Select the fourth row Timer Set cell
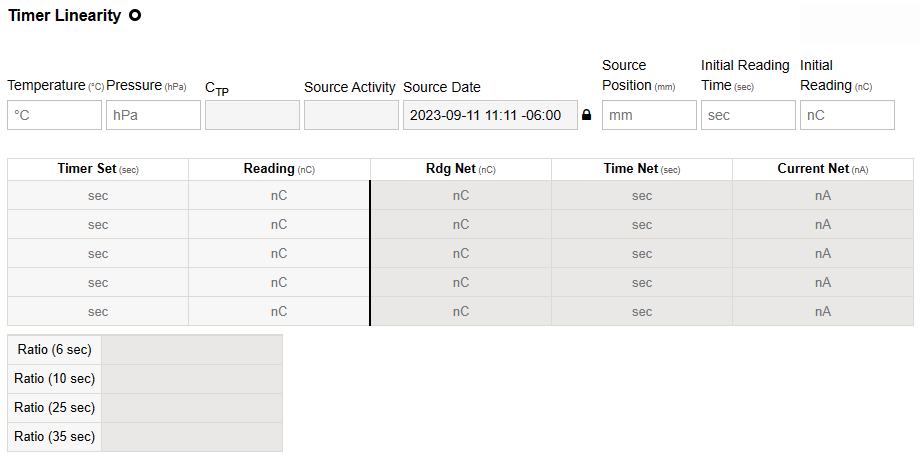The image size is (920, 460). pyautogui.click(x=98, y=283)
